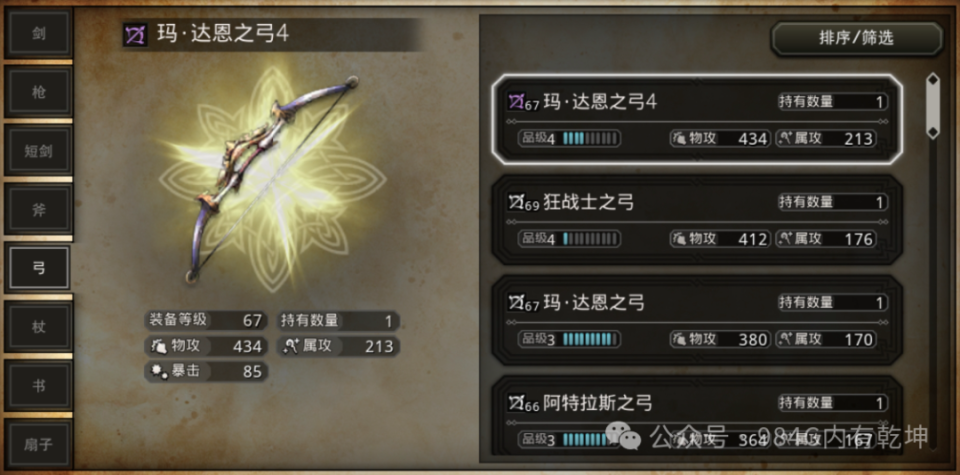This screenshot has width=960, height=475.
Task: Select the 玛·达恩之弓 grade 3 entry
Action: coord(697,320)
